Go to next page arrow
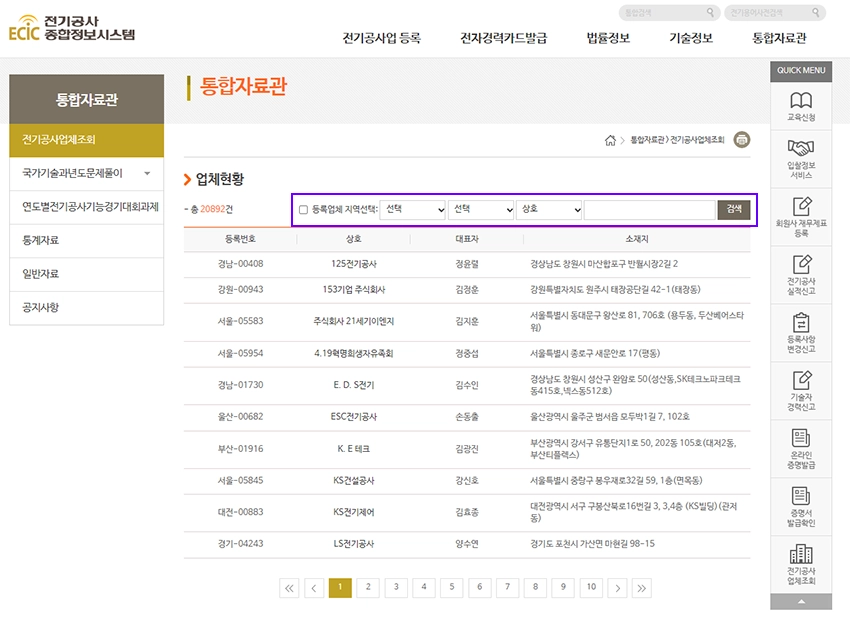This screenshot has width=850, height=623. (617, 588)
